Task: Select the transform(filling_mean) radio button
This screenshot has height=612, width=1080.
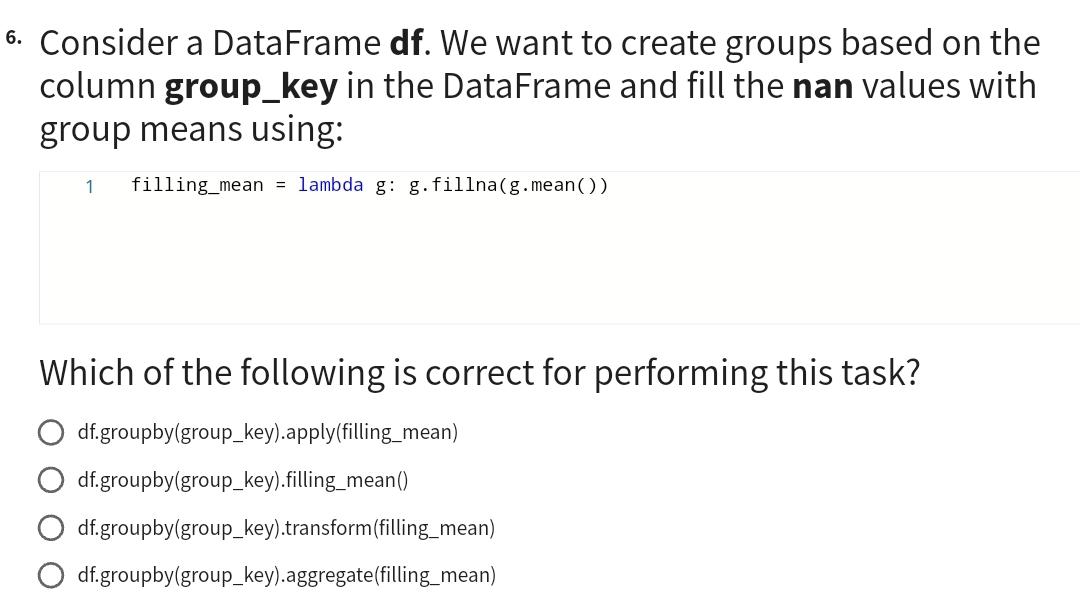Action: (51, 527)
